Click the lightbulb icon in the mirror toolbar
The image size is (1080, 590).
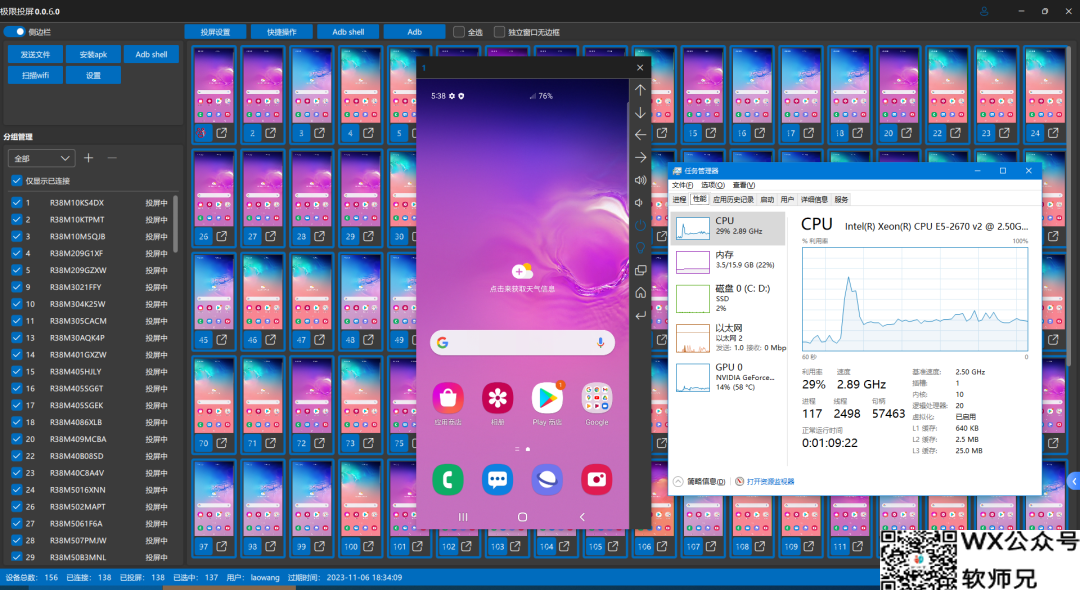point(641,248)
